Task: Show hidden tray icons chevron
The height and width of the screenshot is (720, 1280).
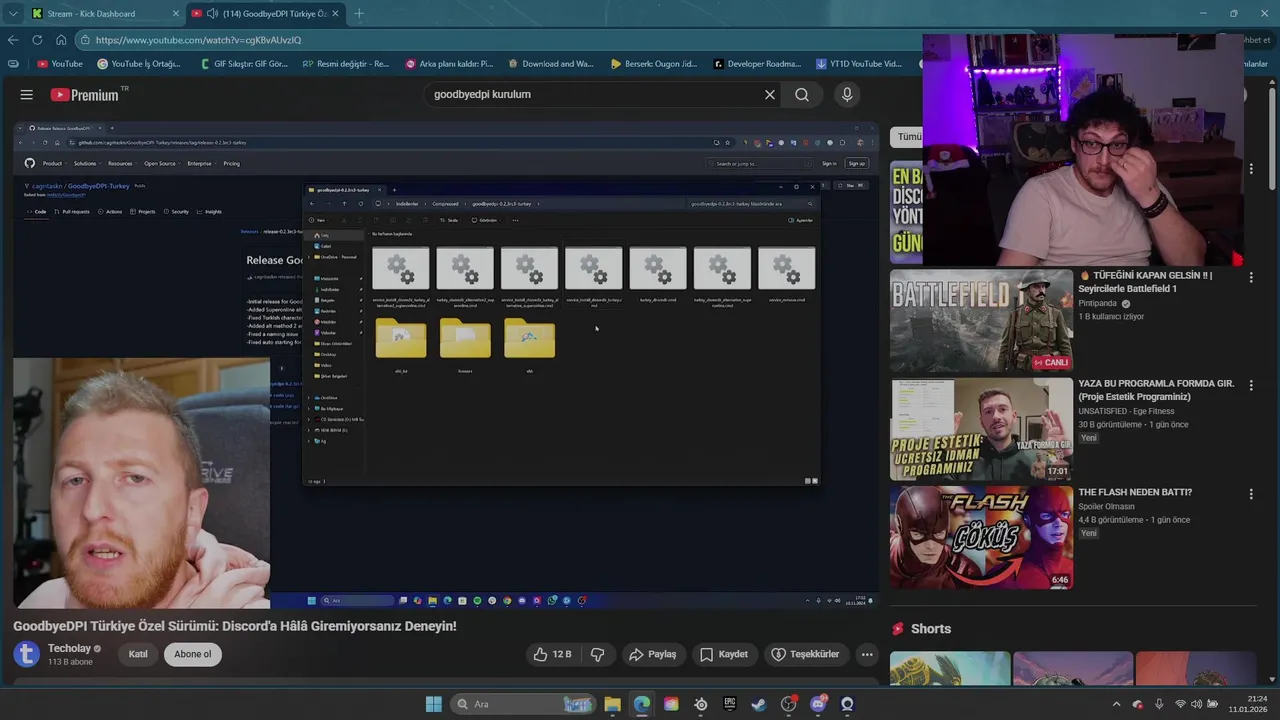Action: [x=1117, y=704]
